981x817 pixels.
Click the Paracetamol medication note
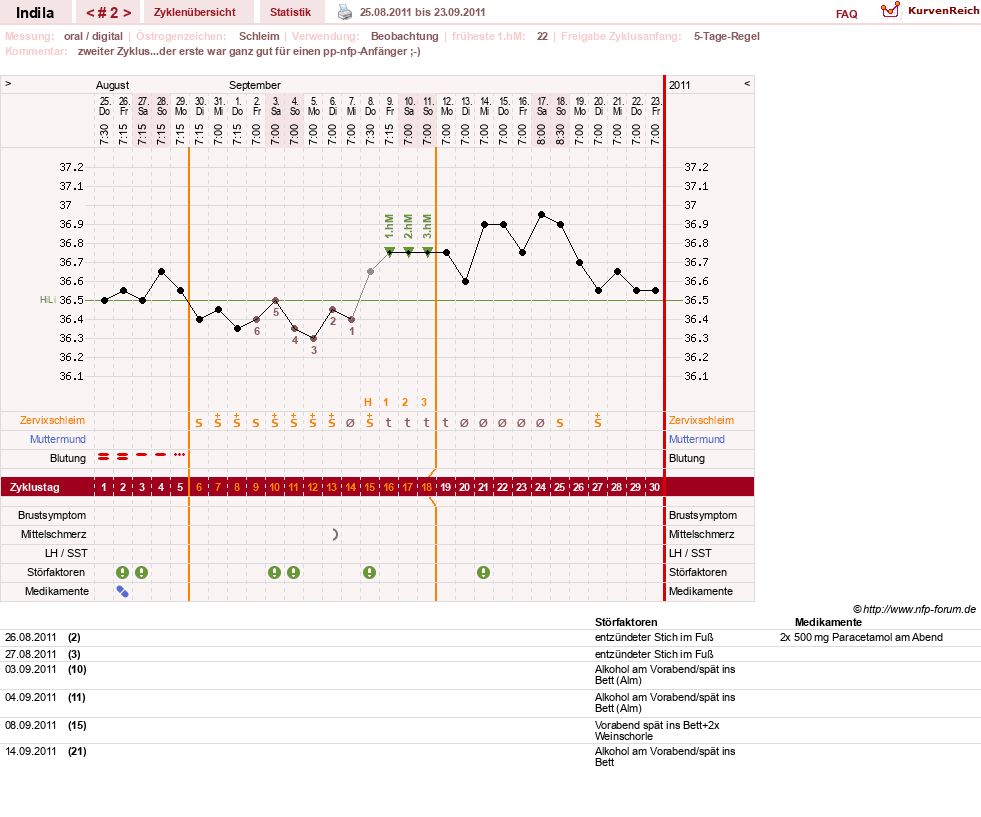pos(861,637)
